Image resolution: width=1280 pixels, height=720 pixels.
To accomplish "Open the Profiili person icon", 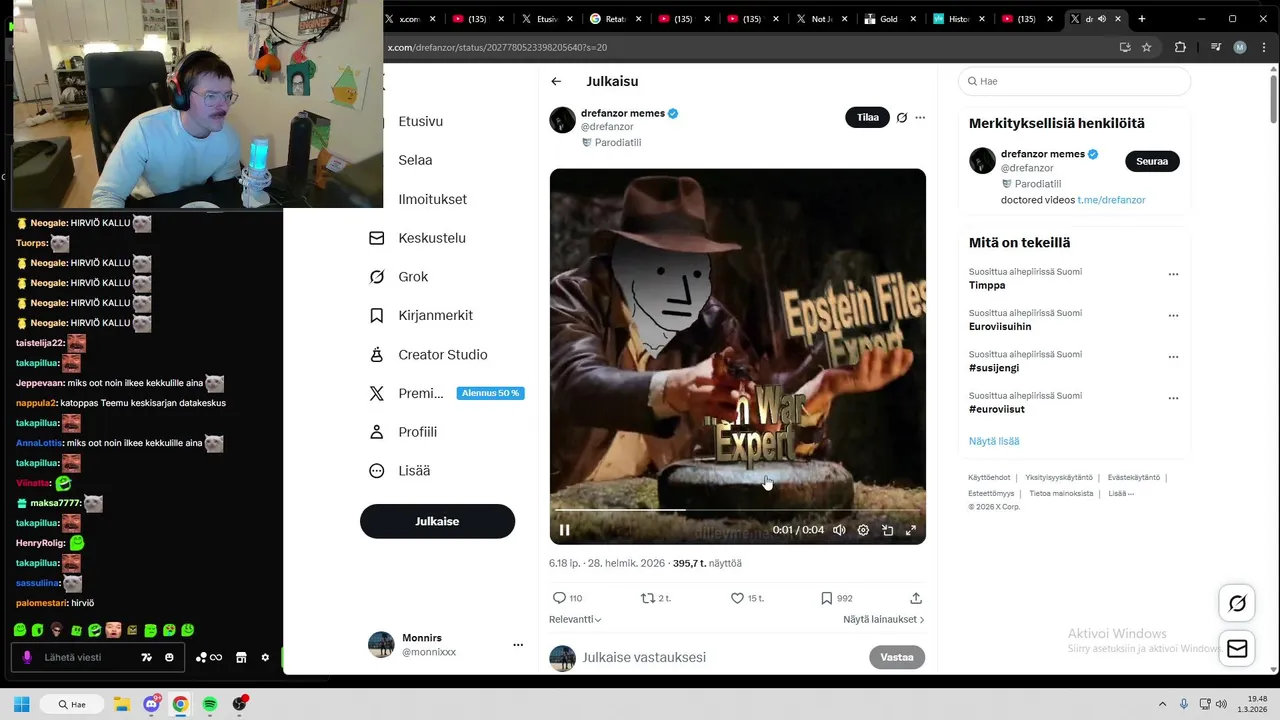I will tap(377, 432).
